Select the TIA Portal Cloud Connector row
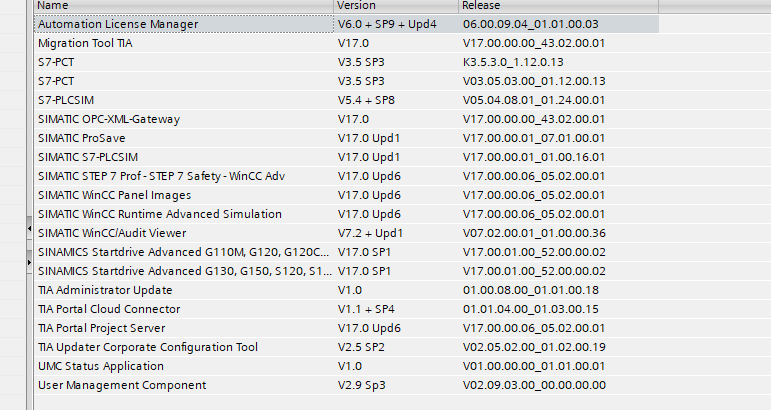The height and width of the screenshot is (410, 771). click(109, 309)
